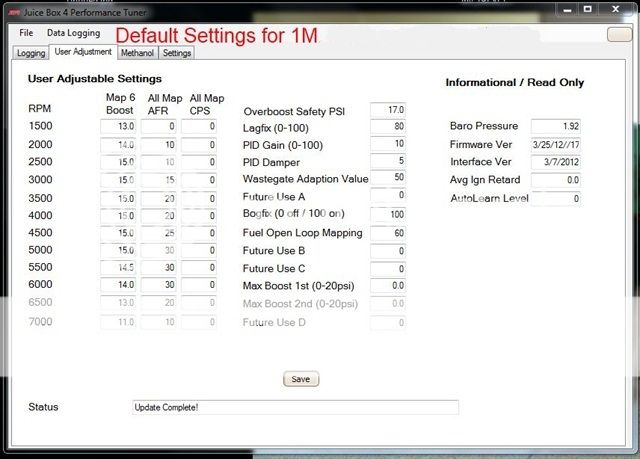Open the Data Logging menu
640x459 pixels.
tap(73, 33)
